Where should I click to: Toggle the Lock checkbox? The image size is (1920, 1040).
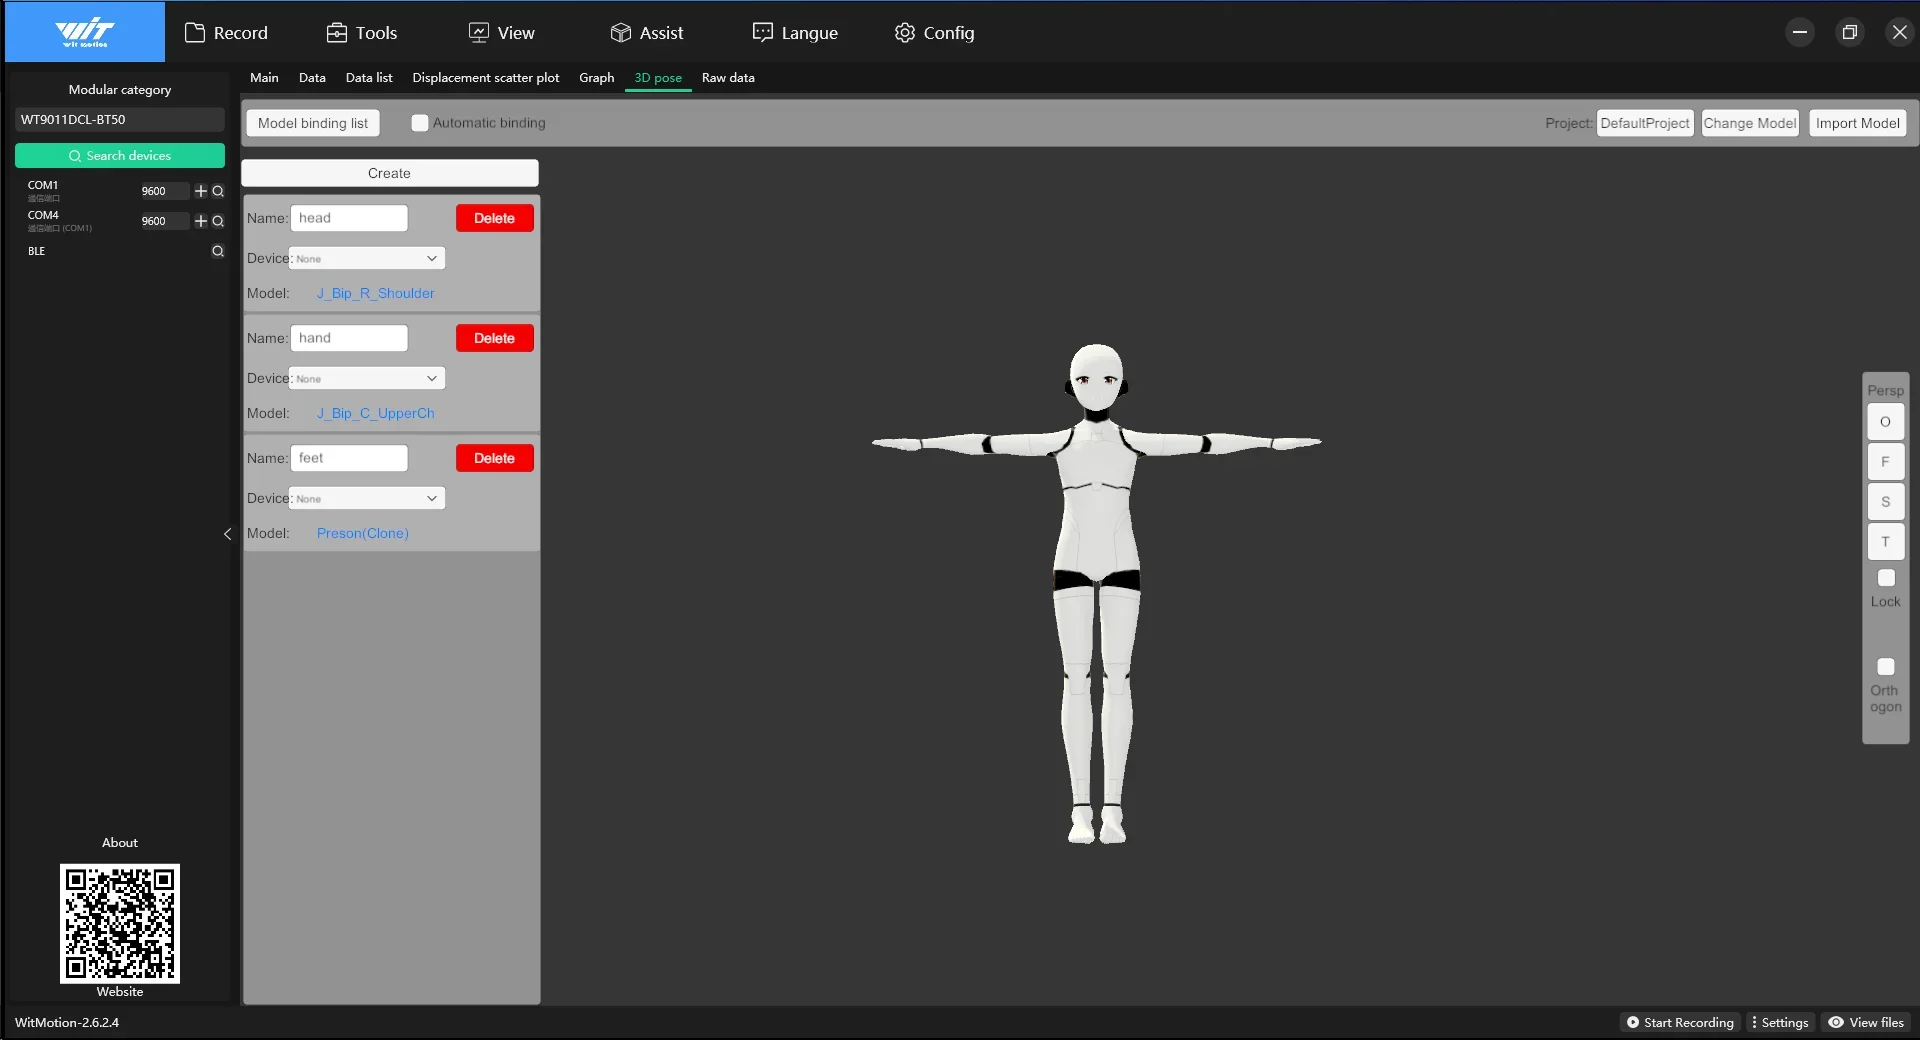[x=1886, y=578]
